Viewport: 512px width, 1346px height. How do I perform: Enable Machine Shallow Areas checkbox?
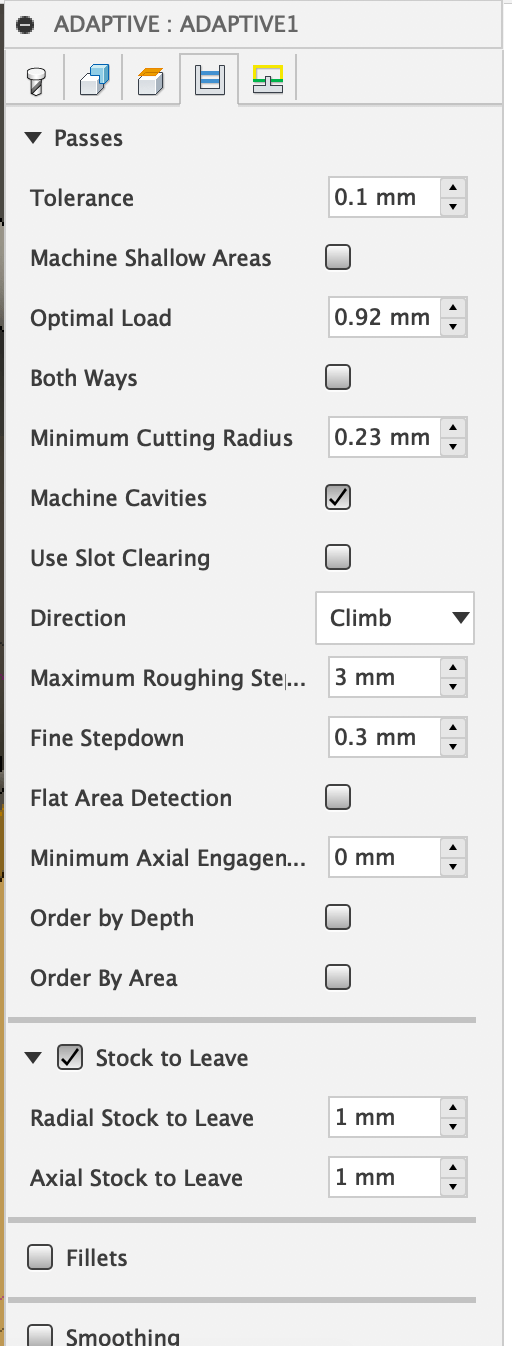coord(339,258)
